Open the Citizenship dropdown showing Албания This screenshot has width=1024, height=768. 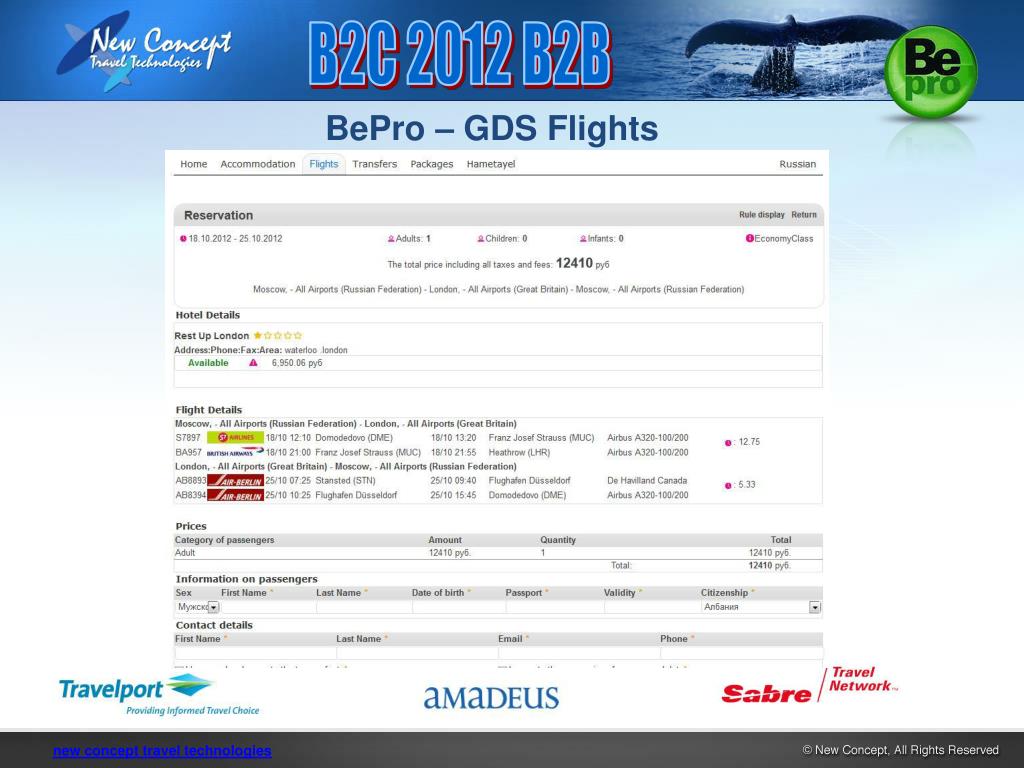[x=761, y=607]
